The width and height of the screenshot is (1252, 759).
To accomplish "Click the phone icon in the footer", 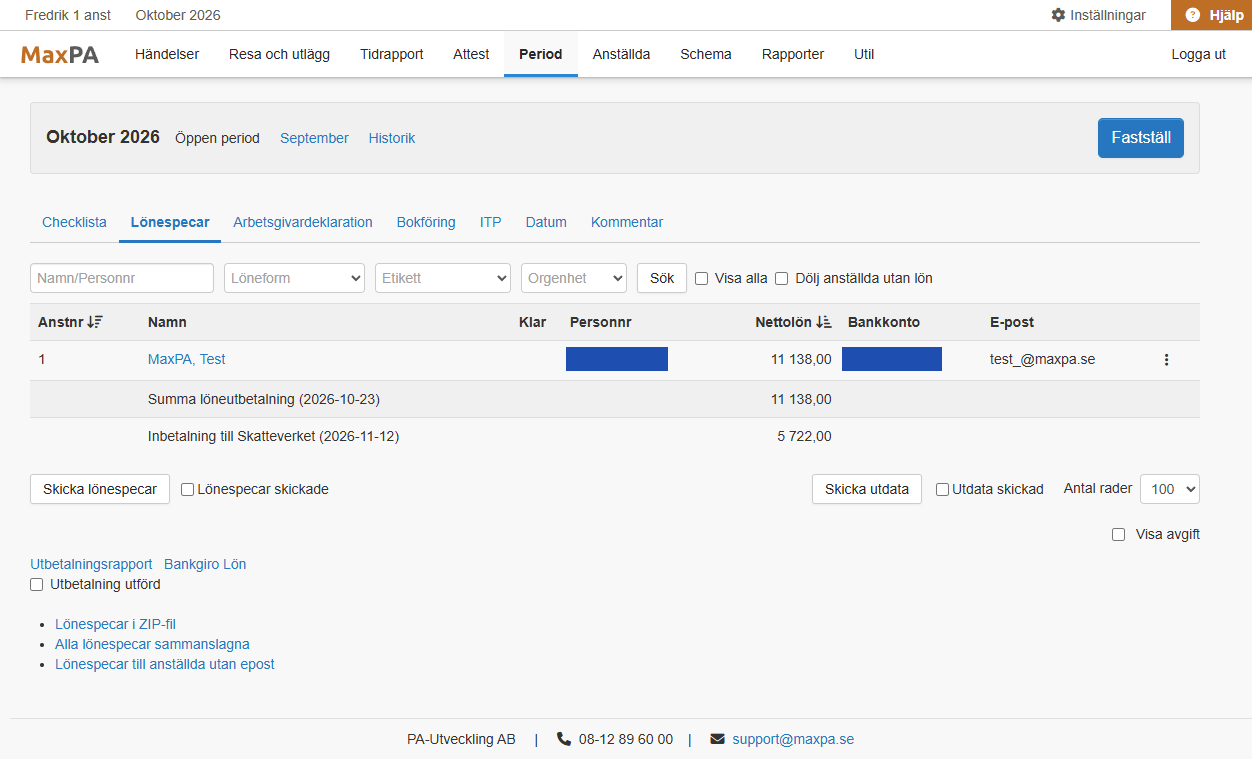I will pos(564,739).
